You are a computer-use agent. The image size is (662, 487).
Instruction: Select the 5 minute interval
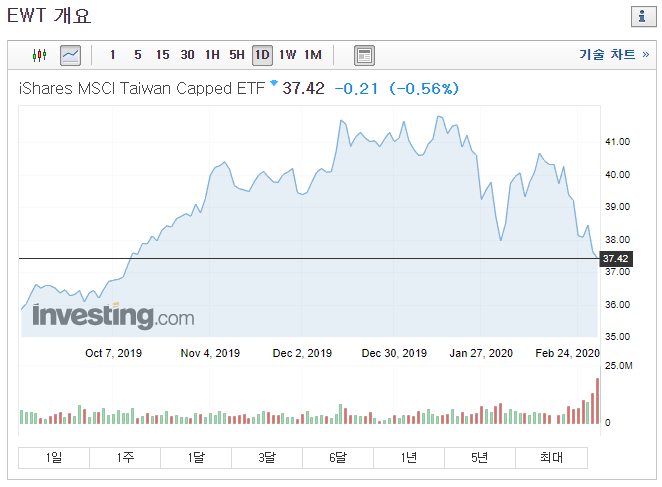pyautogui.click(x=138, y=55)
